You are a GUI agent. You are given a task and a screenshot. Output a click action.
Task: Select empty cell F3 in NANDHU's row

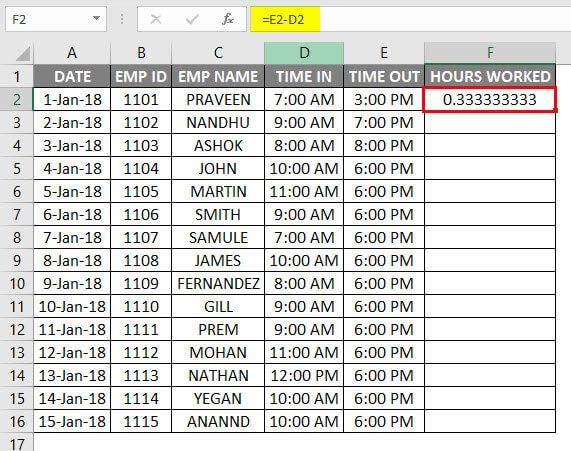click(x=490, y=122)
